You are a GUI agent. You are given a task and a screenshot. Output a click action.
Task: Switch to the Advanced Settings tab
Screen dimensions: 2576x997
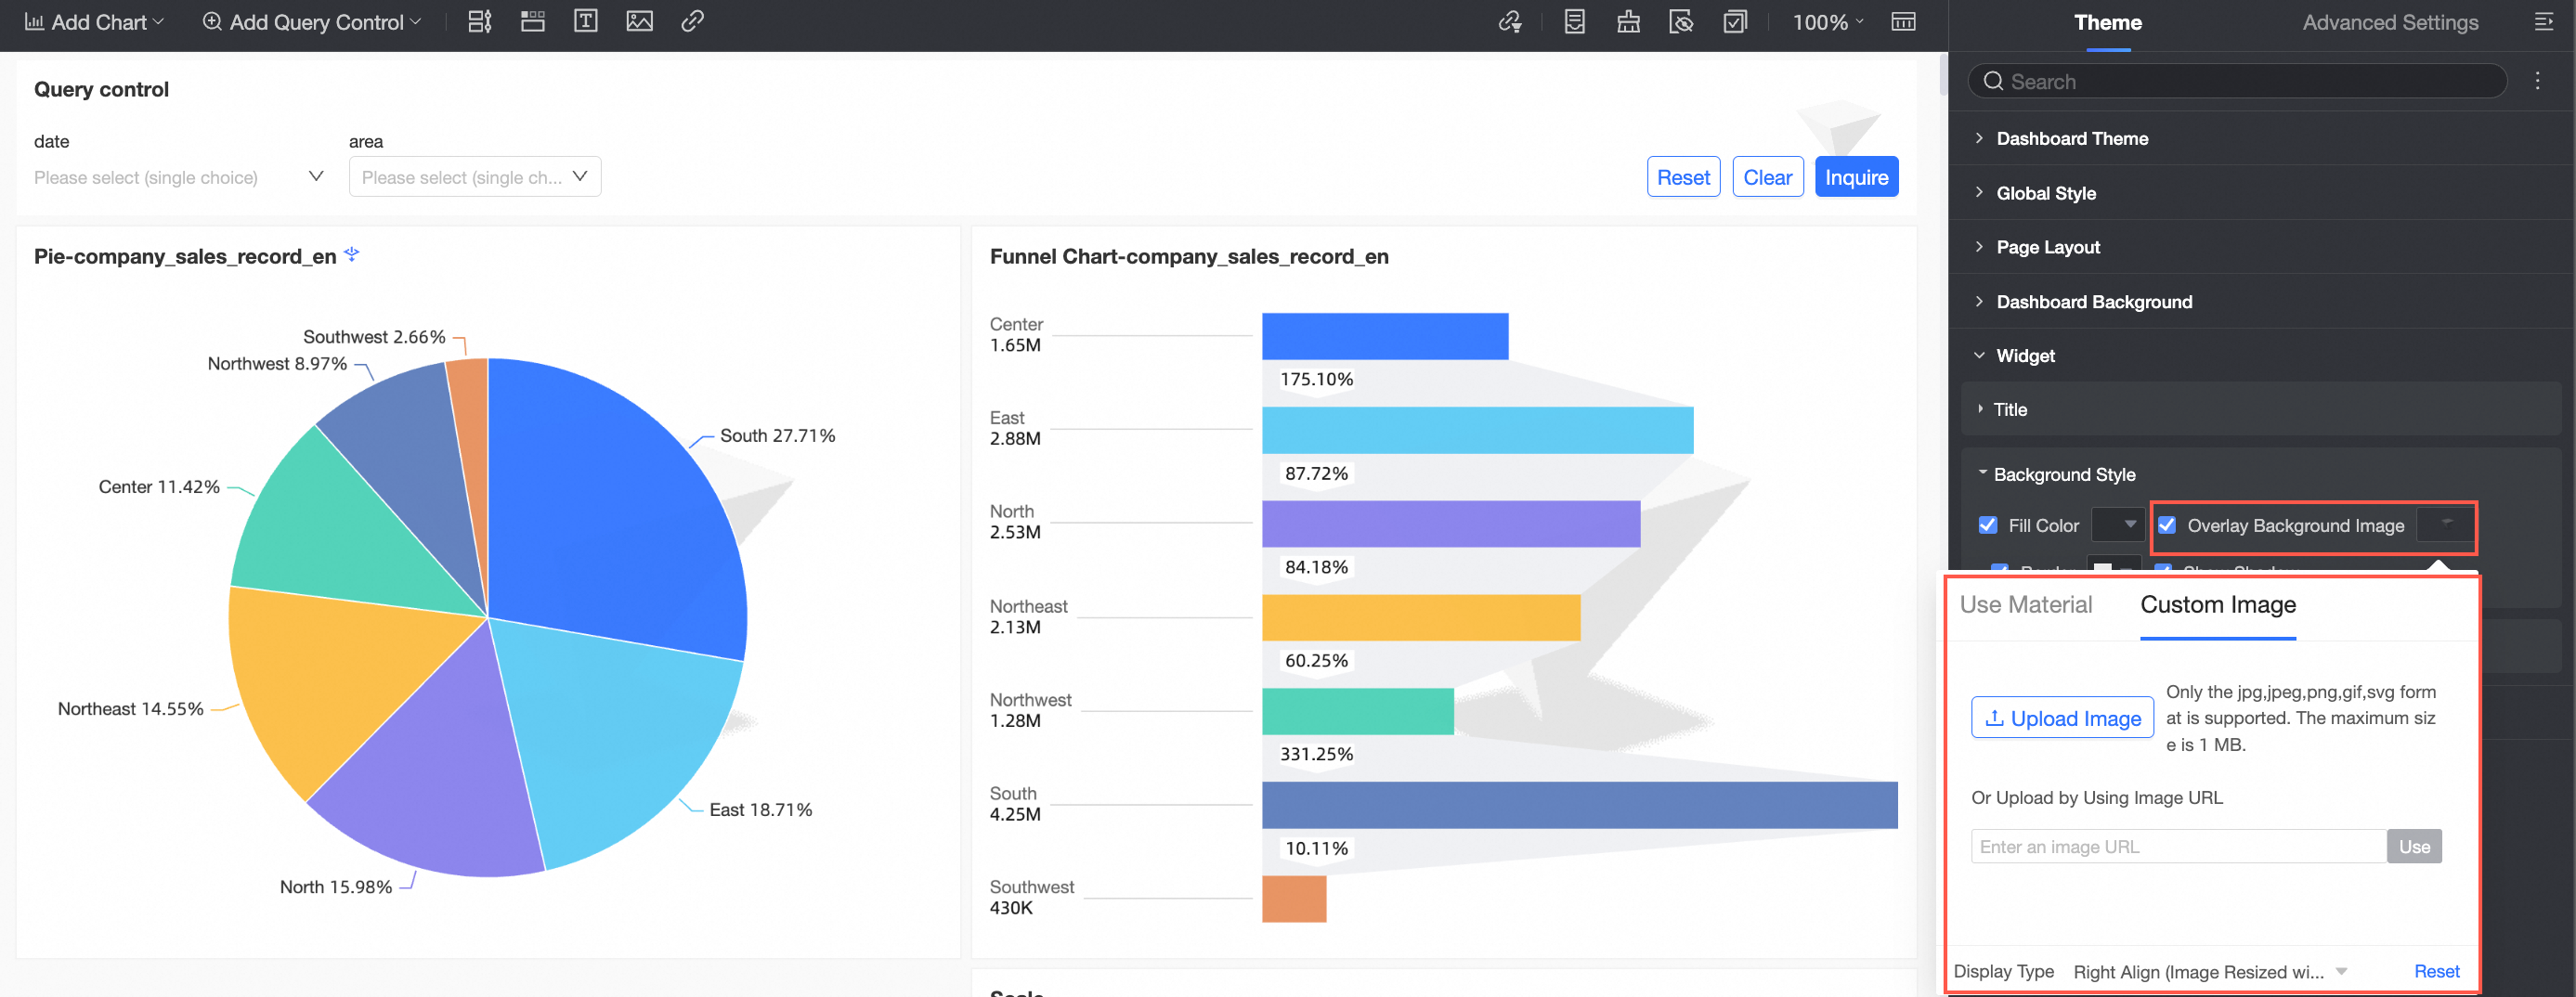2389,22
